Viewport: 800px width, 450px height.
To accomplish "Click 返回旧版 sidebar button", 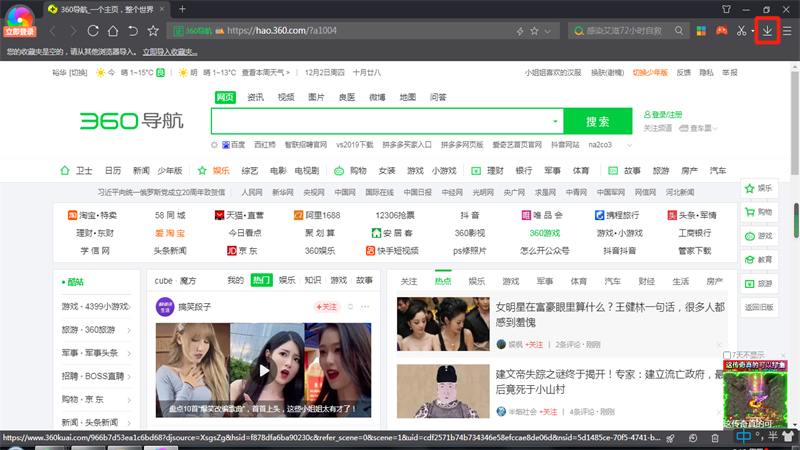I will [x=759, y=307].
